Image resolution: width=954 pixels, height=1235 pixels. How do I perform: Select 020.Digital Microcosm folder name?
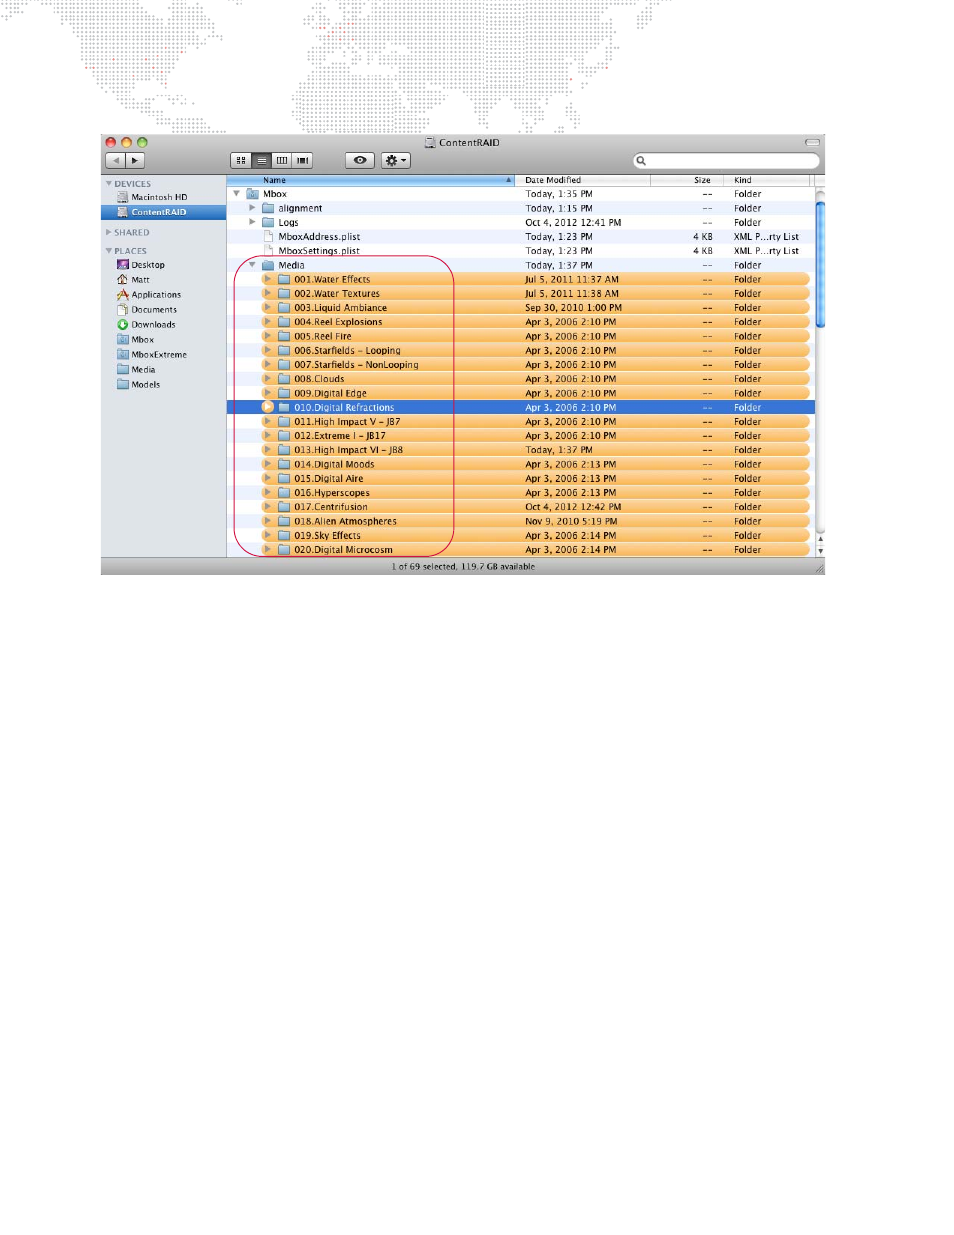(x=343, y=550)
